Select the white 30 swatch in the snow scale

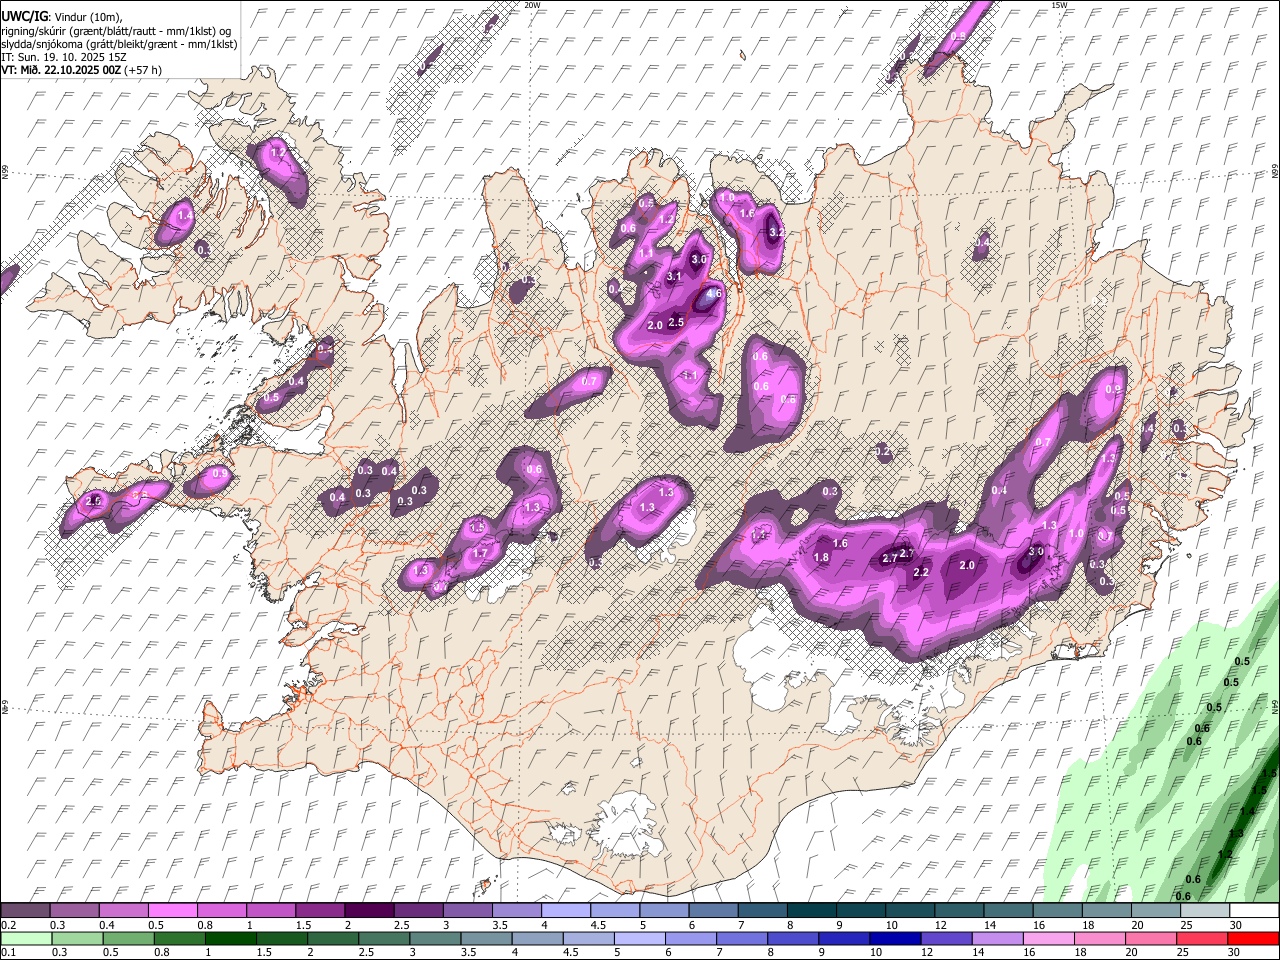point(1255,911)
